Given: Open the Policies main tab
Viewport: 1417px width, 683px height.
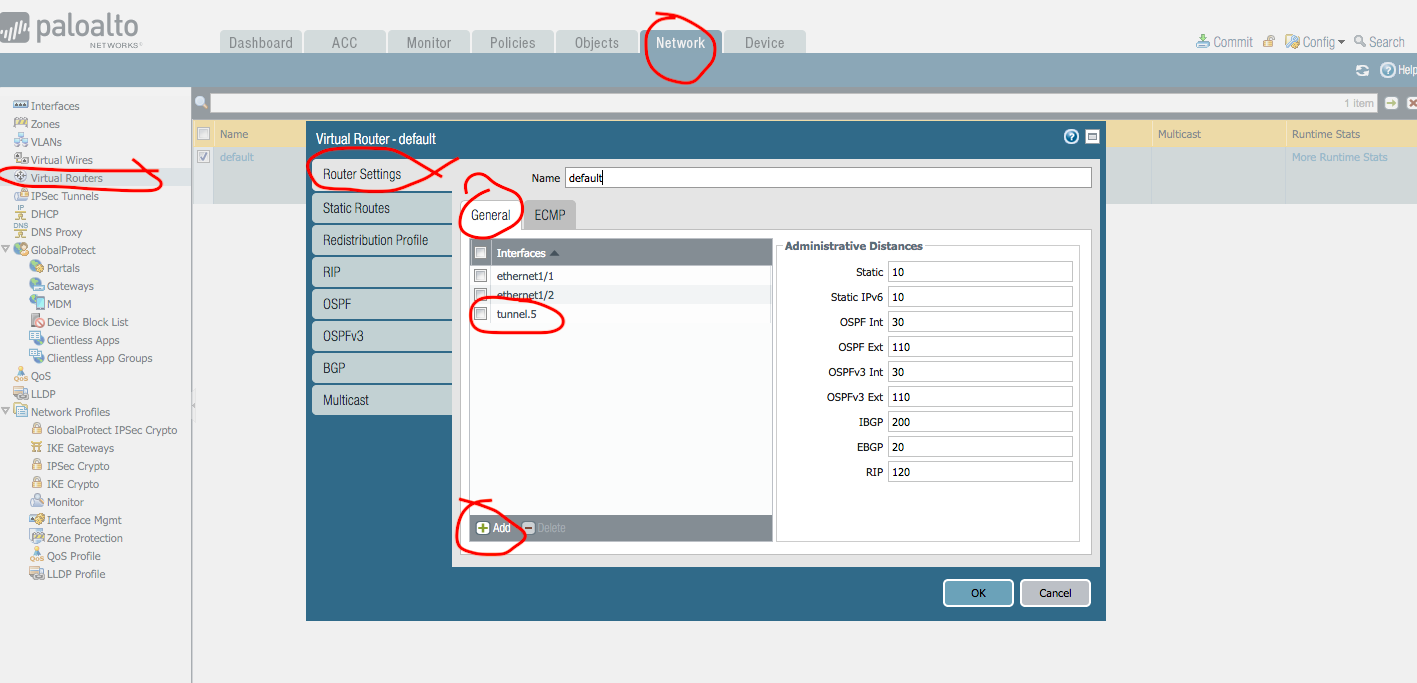Looking at the screenshot, I should [x=512, y=43].
